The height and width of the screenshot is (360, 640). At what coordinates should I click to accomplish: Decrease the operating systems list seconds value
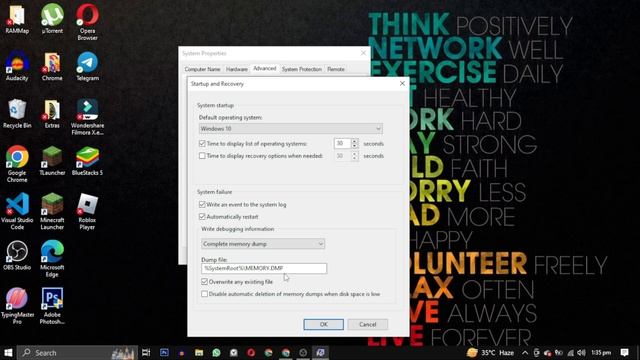coord(354,146)
